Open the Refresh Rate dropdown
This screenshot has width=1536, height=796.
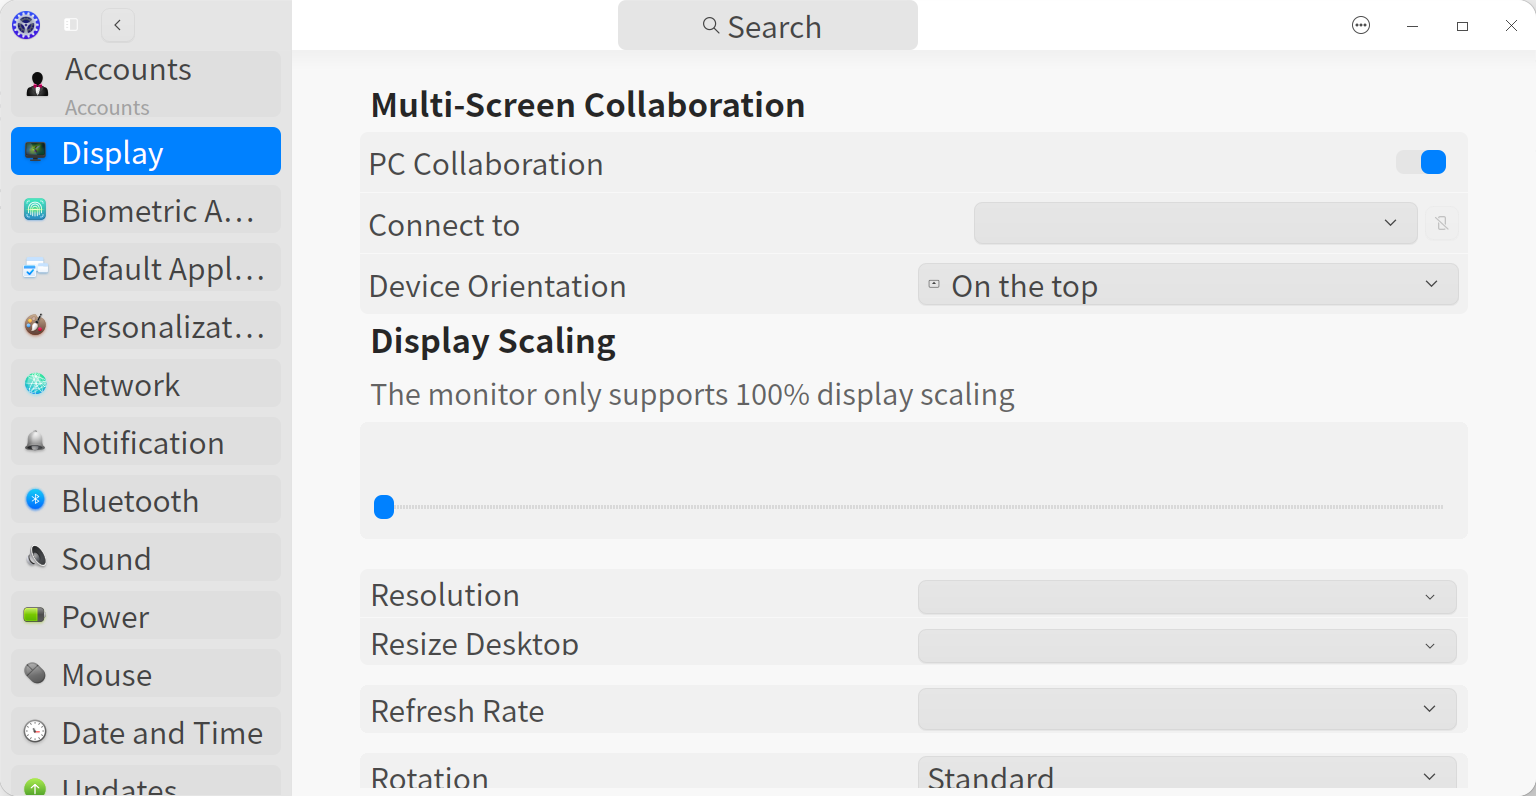click(x=1186, y=709)
